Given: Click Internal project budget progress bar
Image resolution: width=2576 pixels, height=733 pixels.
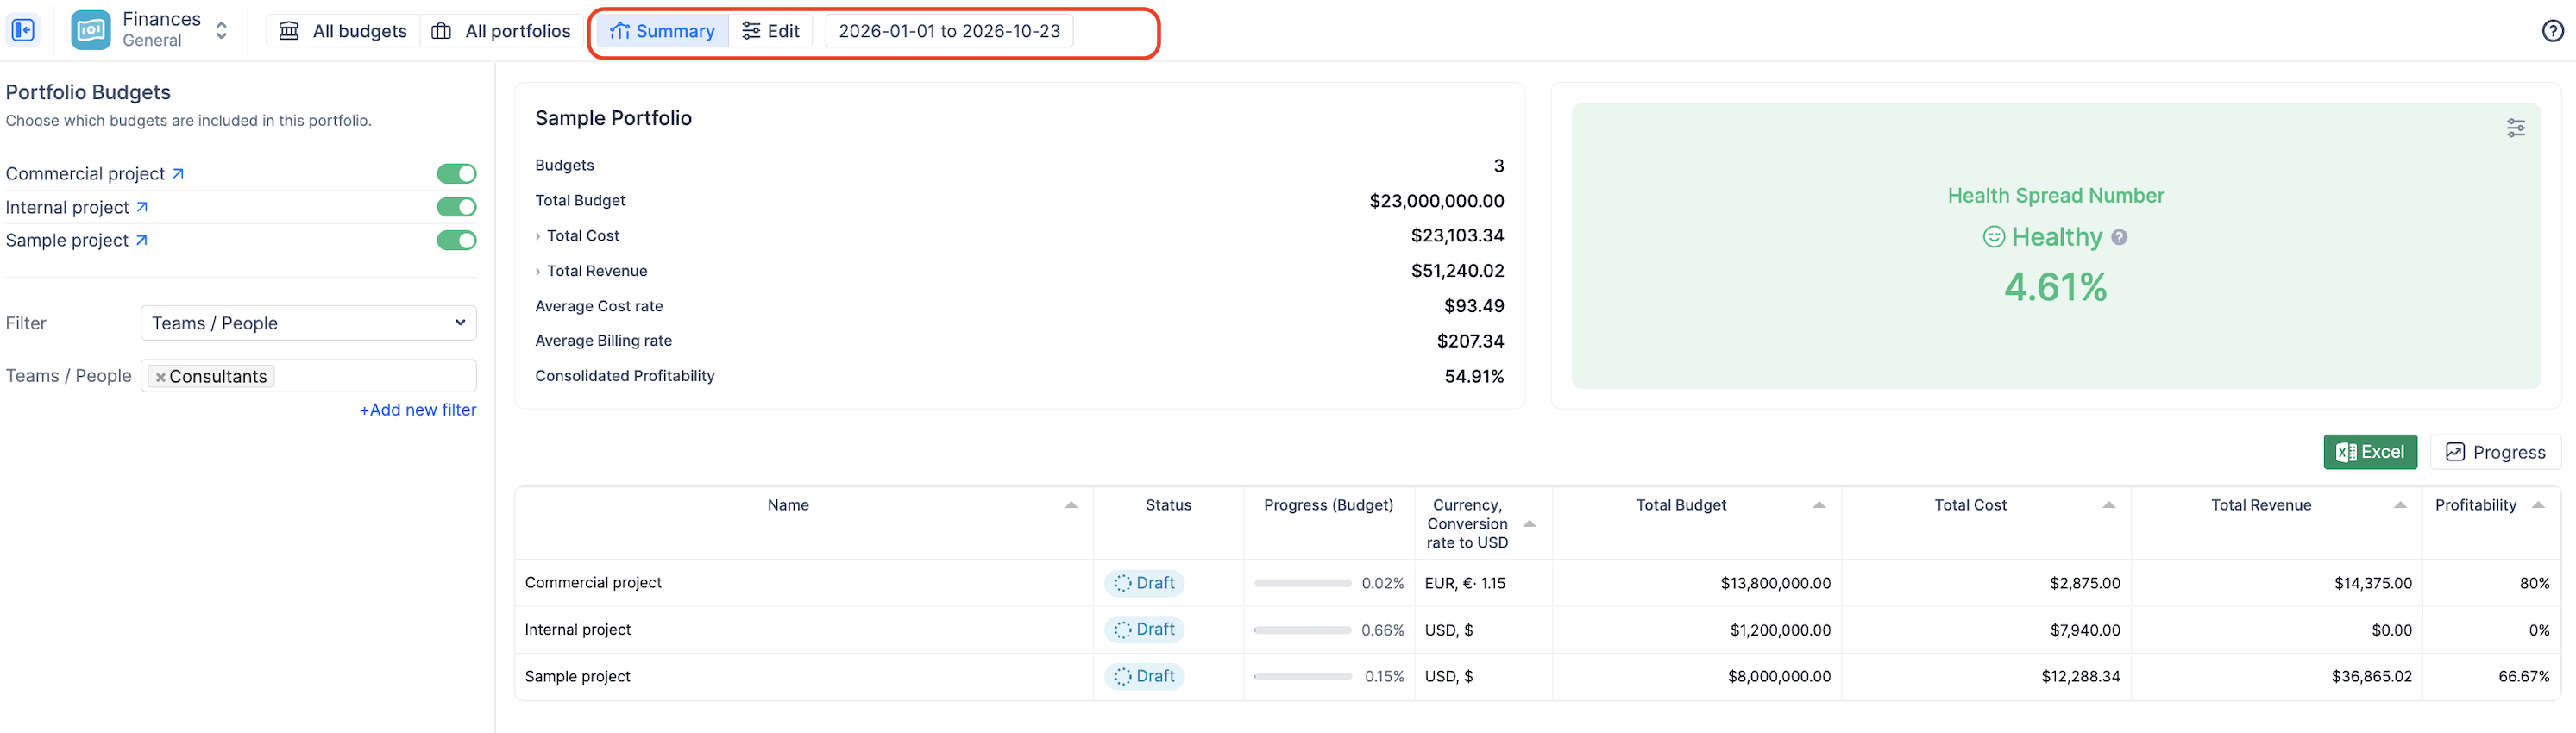Looking at the screenshot, I should pyautogui.click(x=1302, y=630).
